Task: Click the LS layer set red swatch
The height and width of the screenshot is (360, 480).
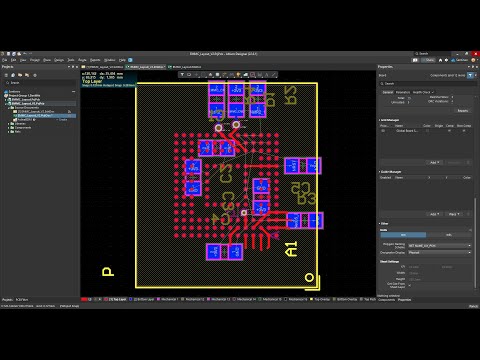Action: coord(84,299)
